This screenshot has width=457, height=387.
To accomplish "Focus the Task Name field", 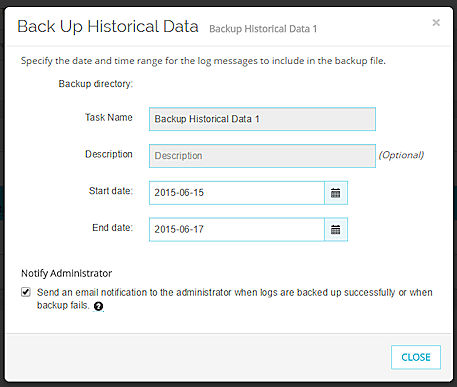I will point(262,119).
